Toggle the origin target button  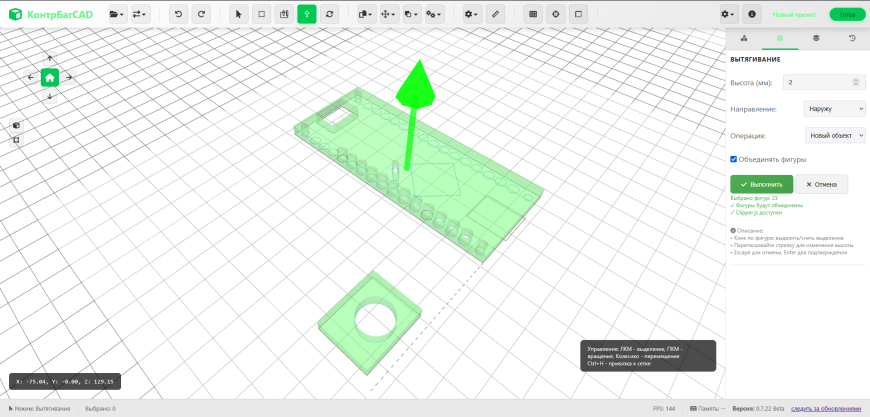(555, 14)
